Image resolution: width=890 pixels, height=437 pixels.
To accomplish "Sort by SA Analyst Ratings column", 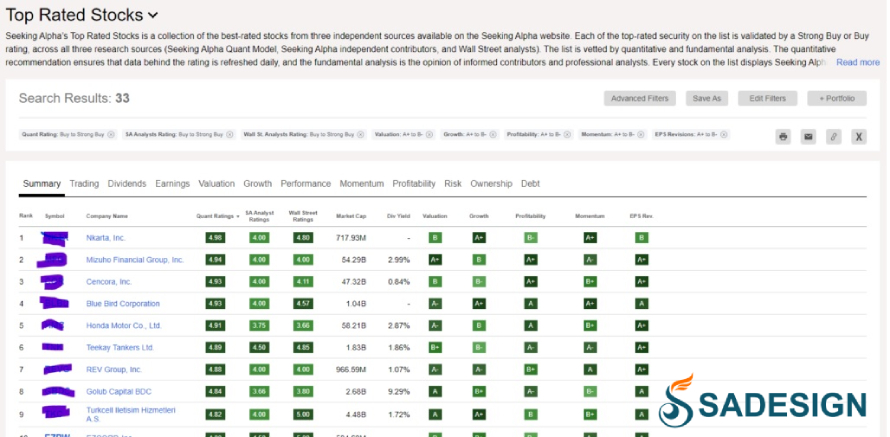I will point(259,216).
